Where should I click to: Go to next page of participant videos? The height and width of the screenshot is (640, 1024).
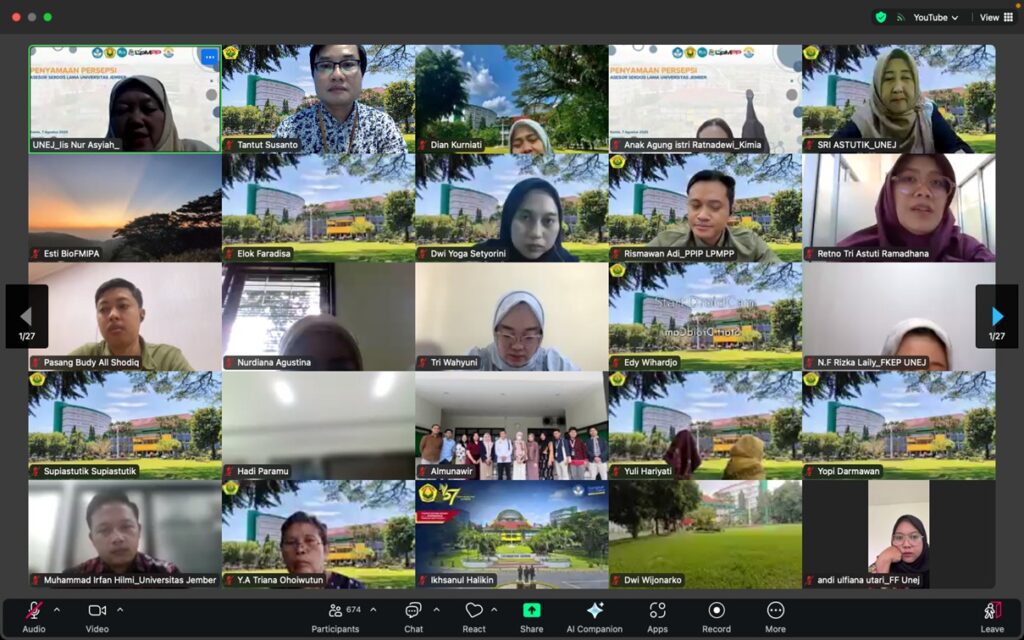(996, 317)
